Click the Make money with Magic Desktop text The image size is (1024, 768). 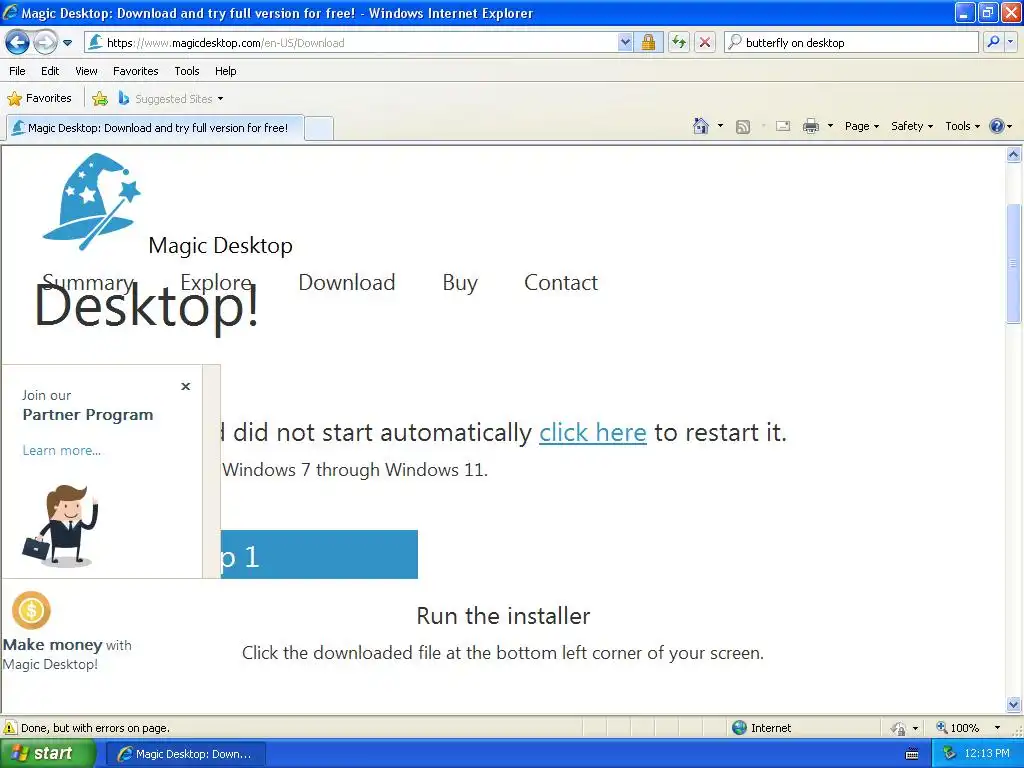coord(67,654)
